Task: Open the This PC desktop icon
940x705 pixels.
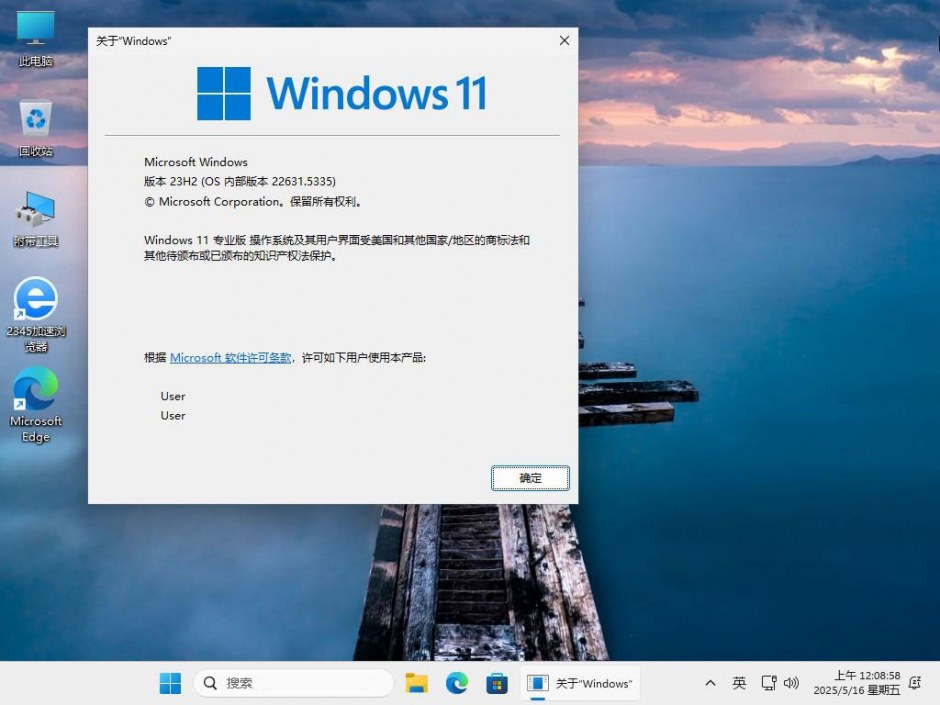Action: pos(35,39)
